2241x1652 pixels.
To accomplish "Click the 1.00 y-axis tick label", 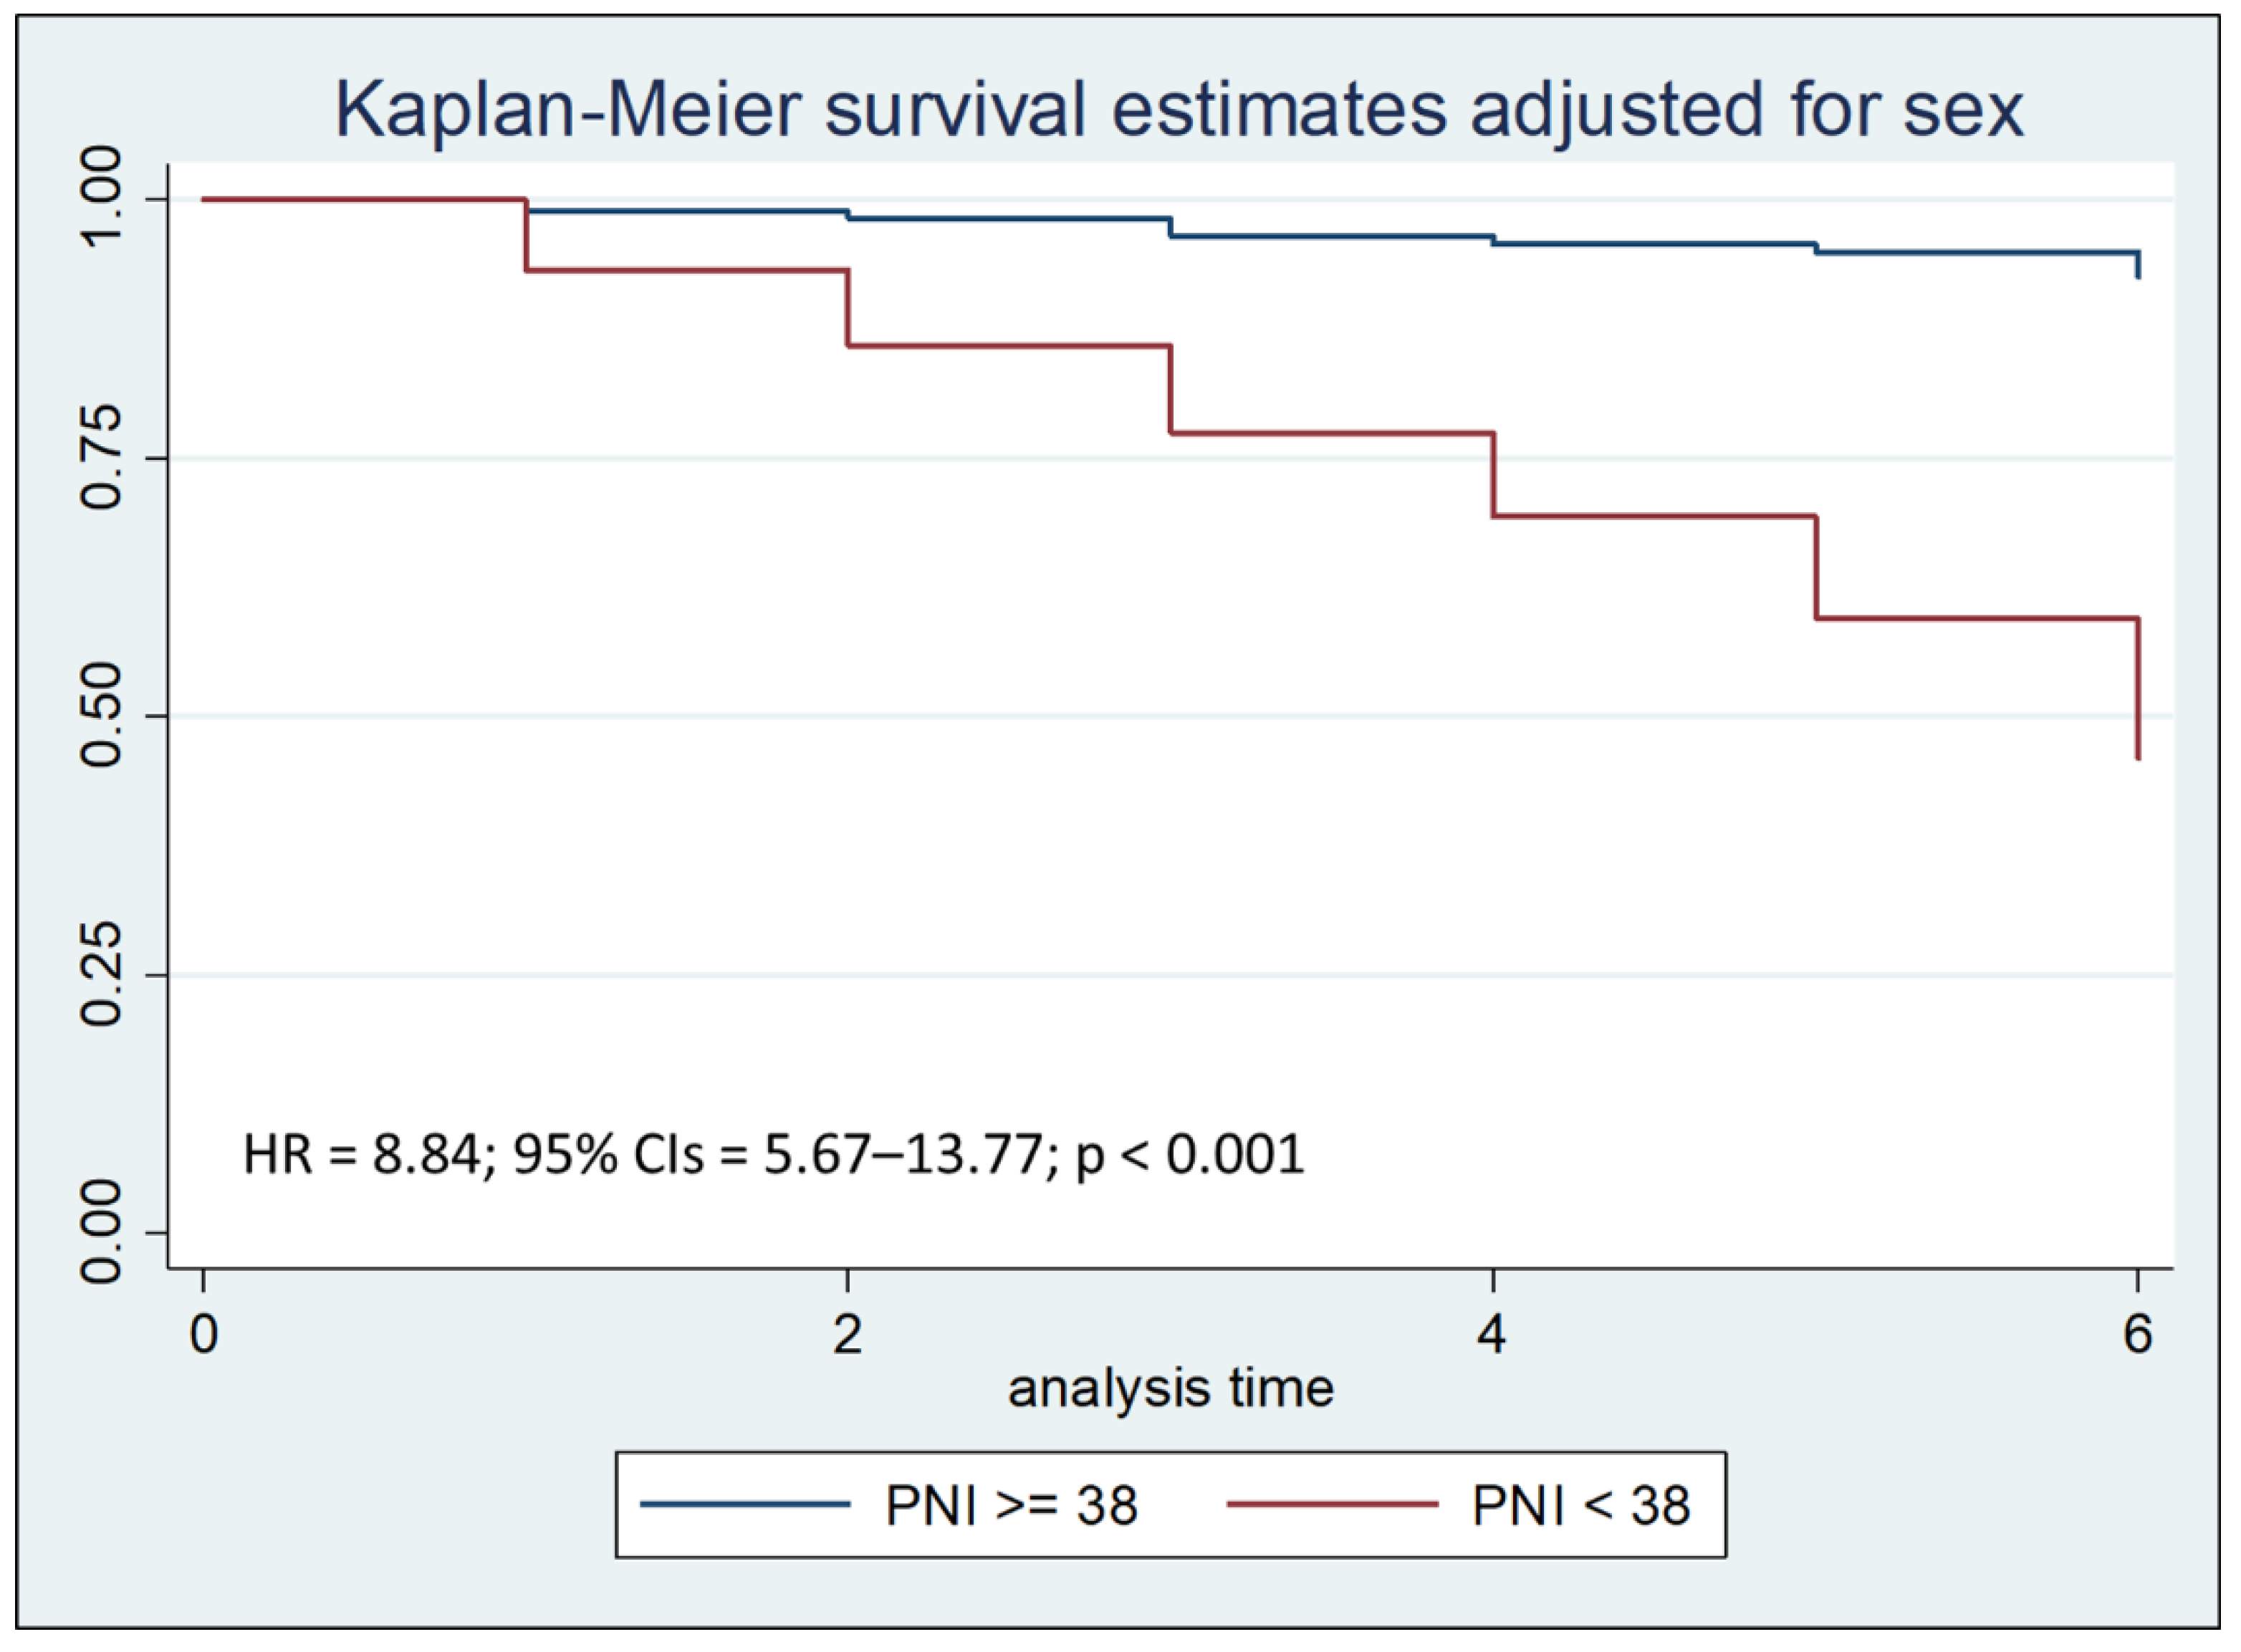I will click(x=101, y=199).
